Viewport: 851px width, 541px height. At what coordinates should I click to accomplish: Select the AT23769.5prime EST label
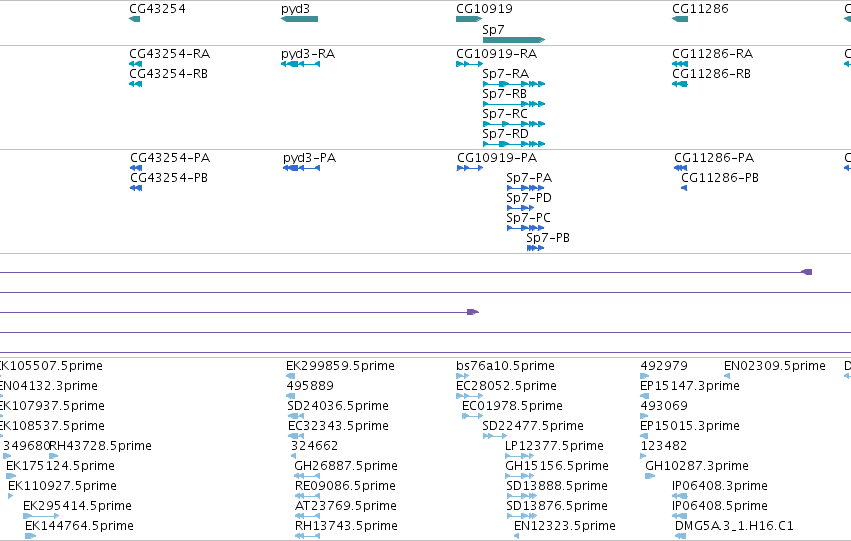[x=346, y=506]
